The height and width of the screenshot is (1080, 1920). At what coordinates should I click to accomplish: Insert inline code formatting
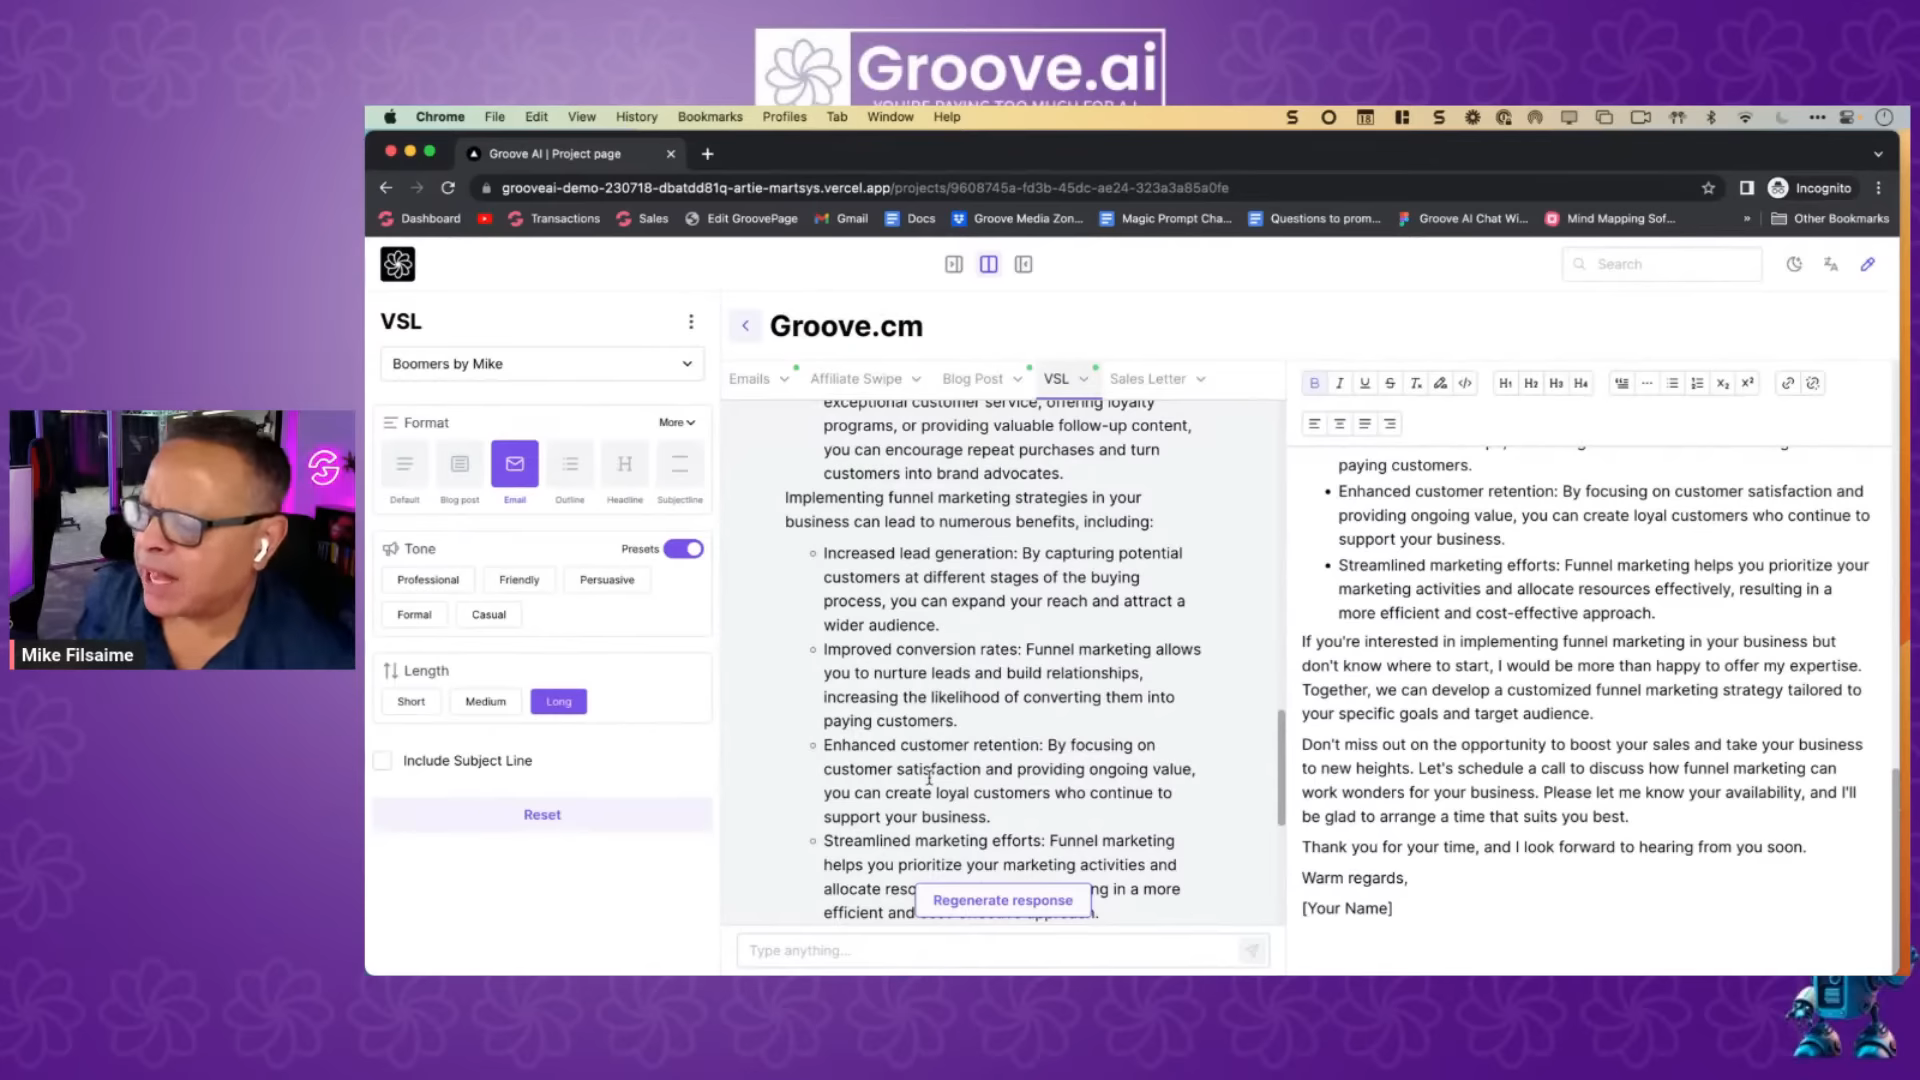1465,383
